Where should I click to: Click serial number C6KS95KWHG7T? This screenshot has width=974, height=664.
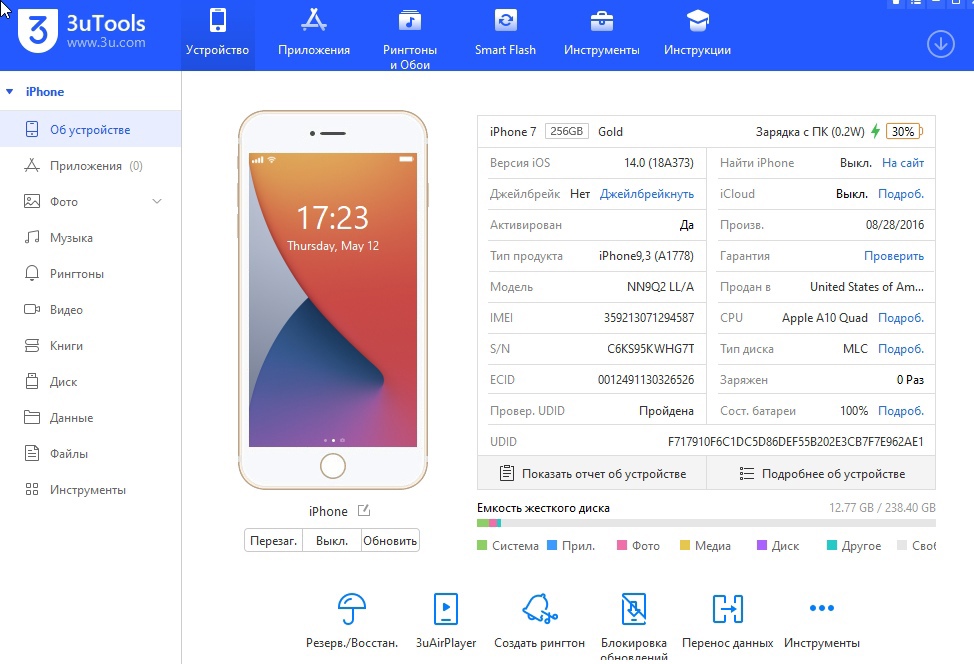(x=650, y=348)
